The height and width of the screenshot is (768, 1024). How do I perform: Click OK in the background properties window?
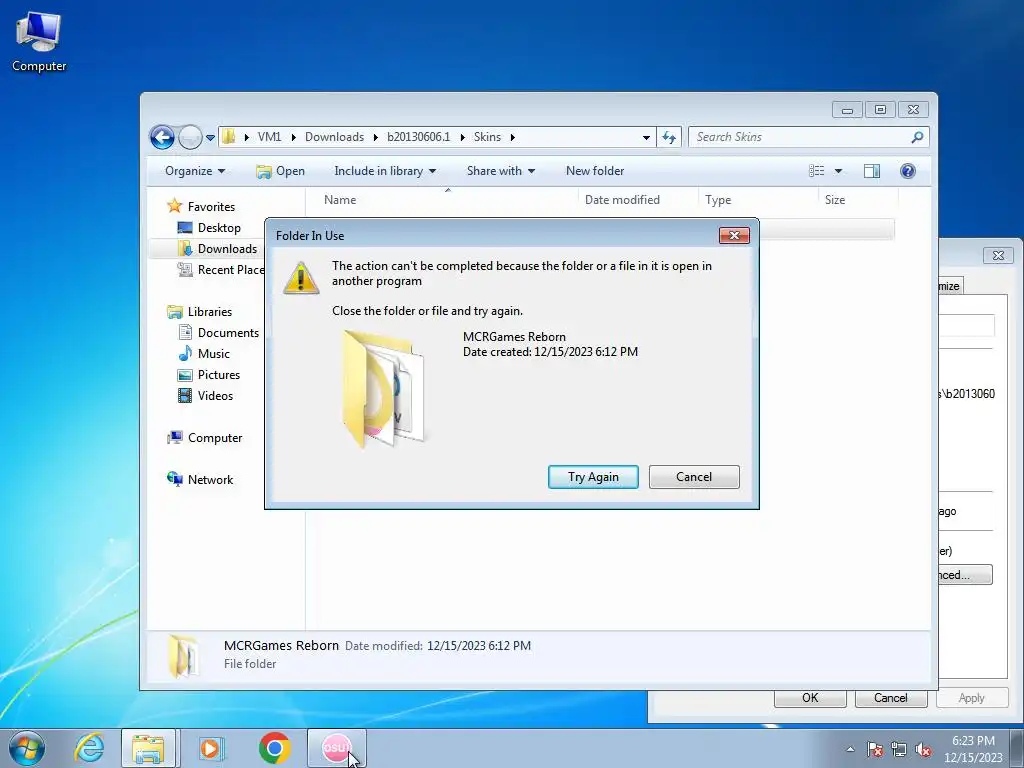tap(810, 697)
